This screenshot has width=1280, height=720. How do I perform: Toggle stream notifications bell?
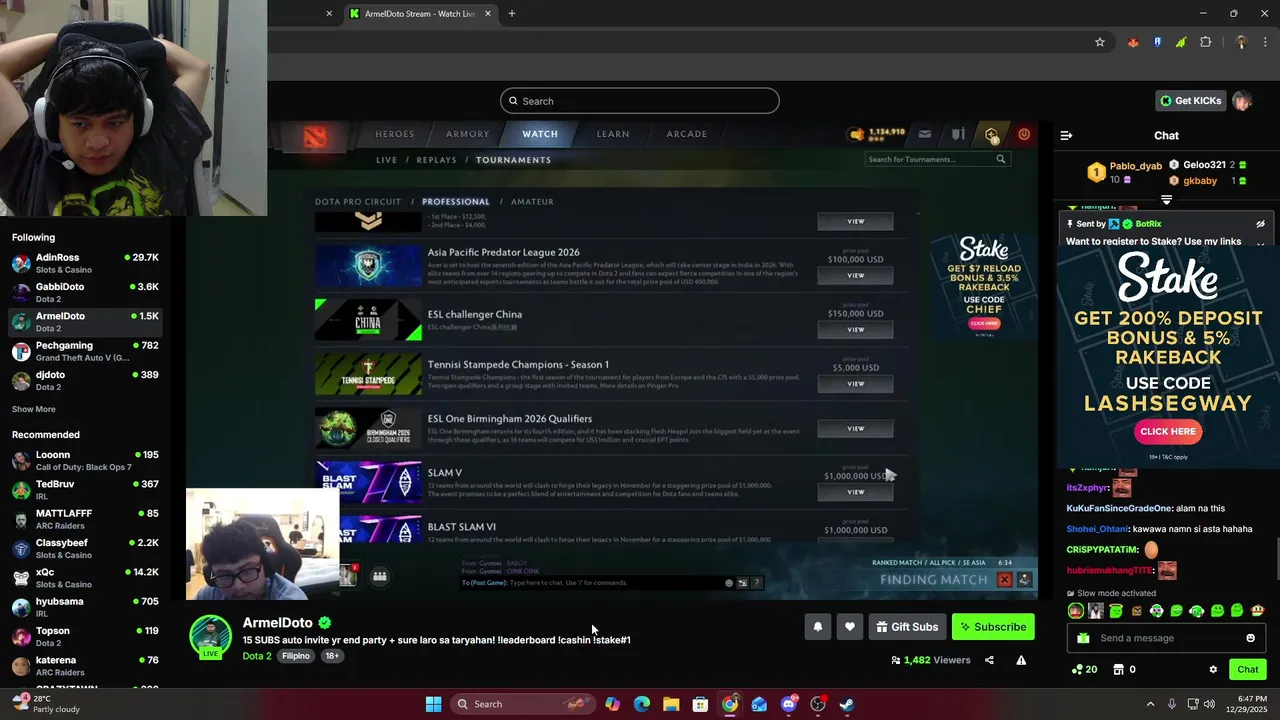point(817,627)
